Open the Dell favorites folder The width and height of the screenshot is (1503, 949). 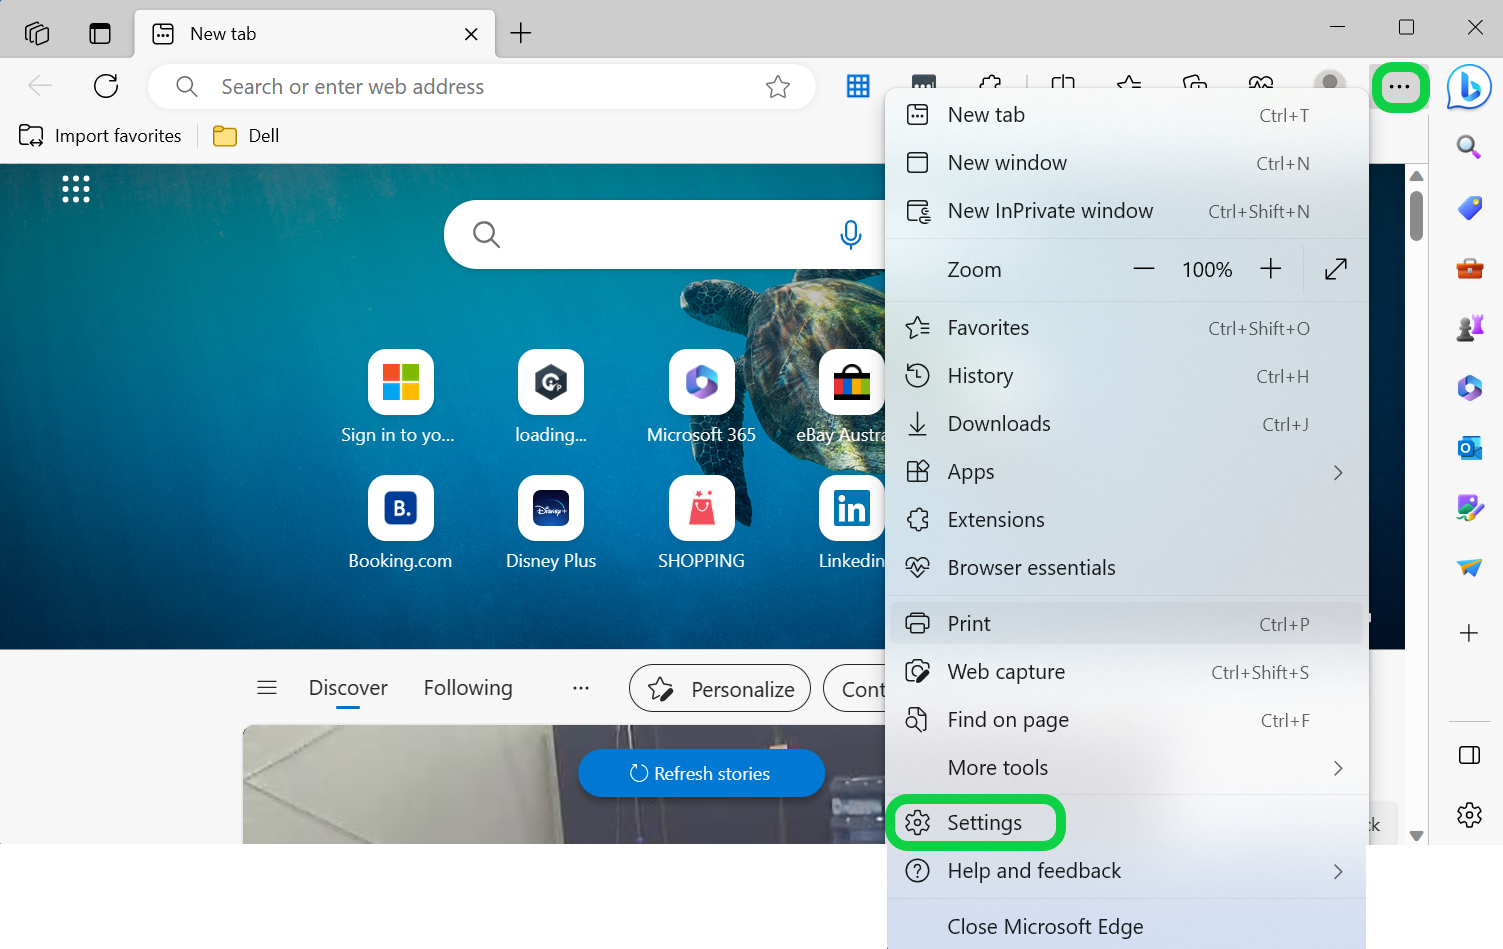246,136
